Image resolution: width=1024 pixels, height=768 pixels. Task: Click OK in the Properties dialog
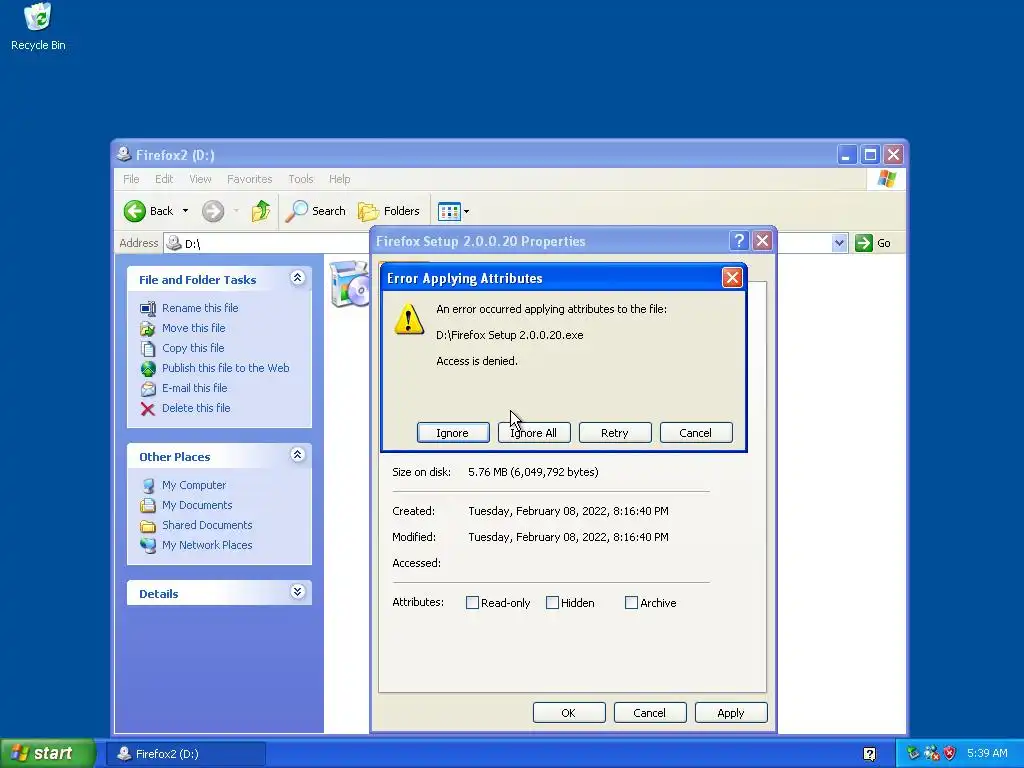point(569,713)
